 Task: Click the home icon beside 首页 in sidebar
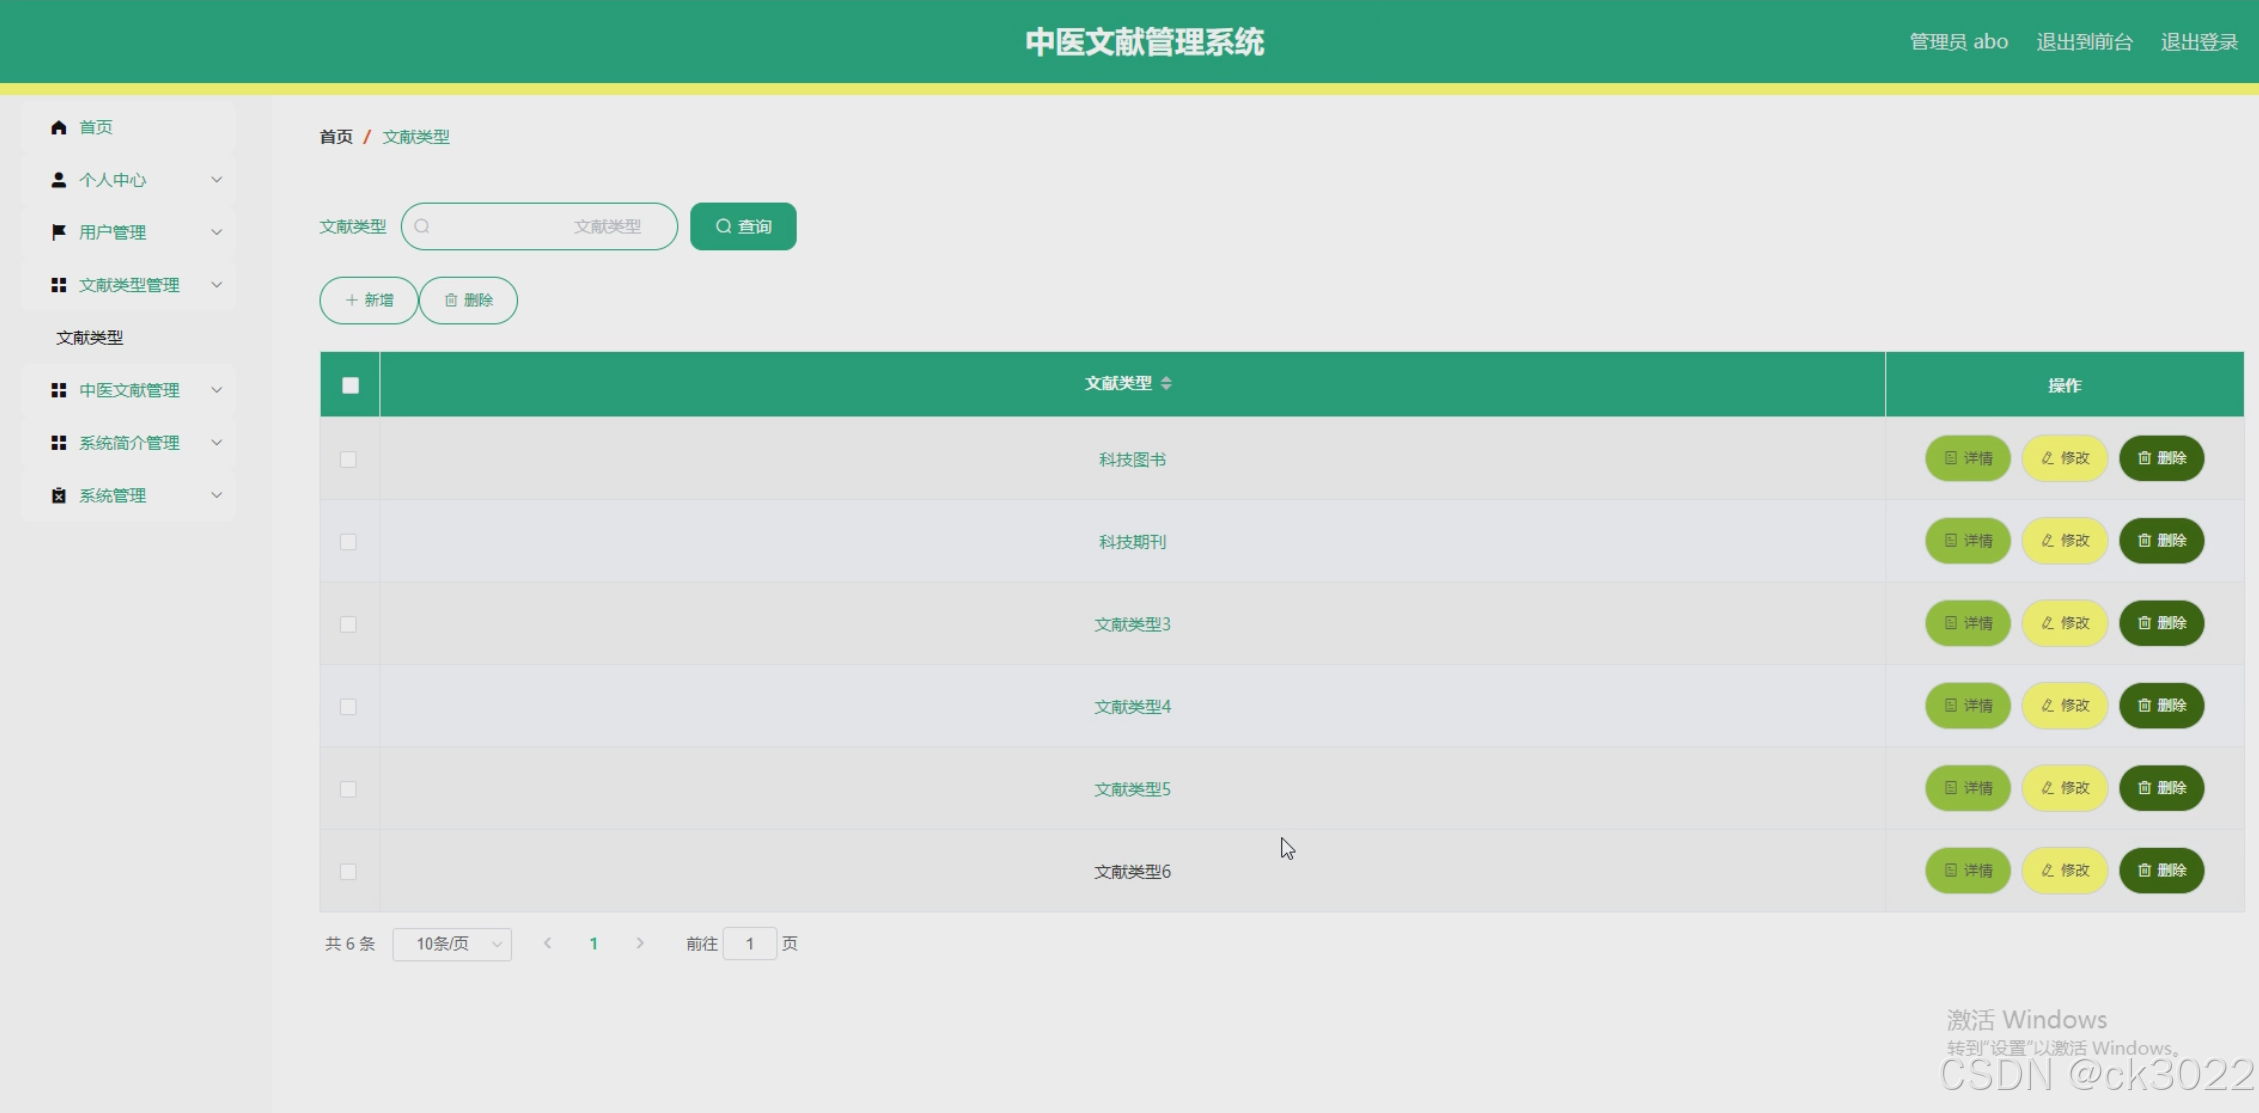pyautogui.click(x=58, y=127)
